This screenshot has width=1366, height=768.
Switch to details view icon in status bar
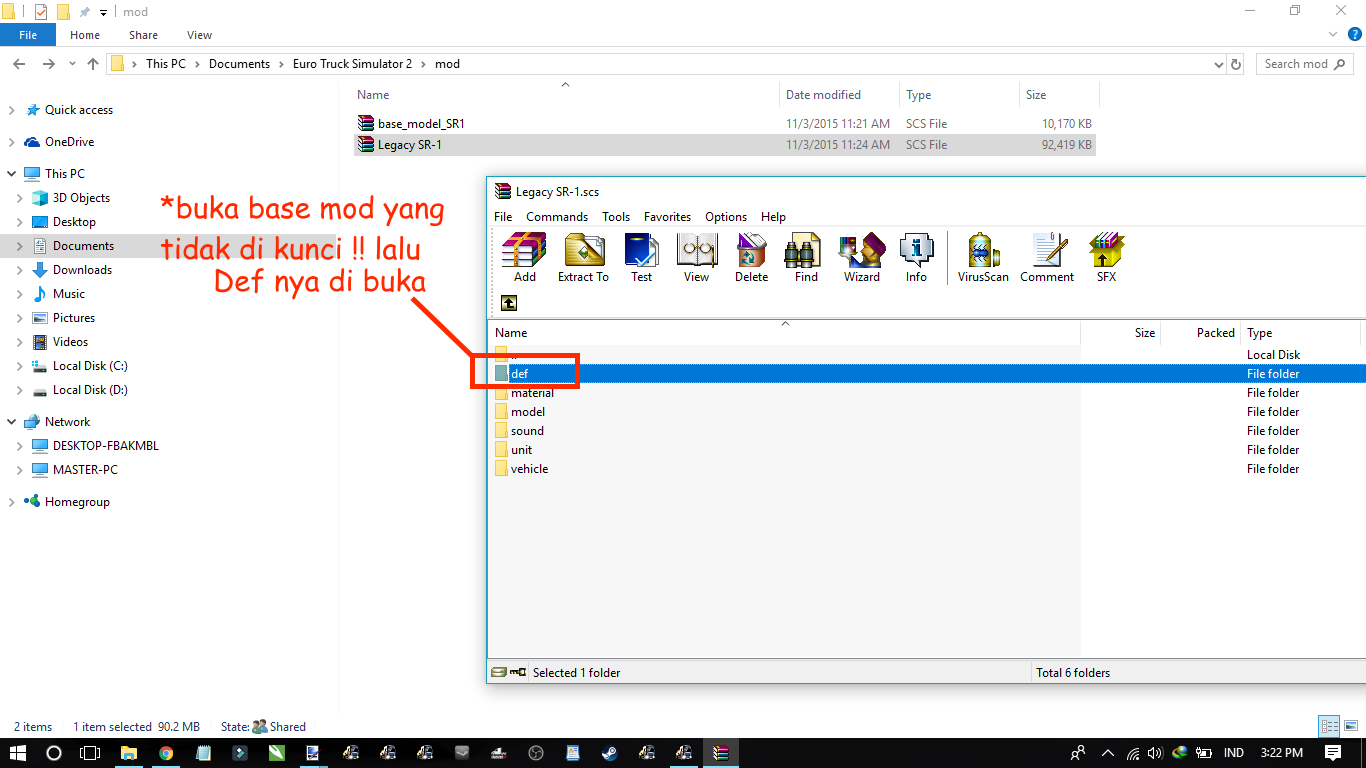(x=1329, y=727)
